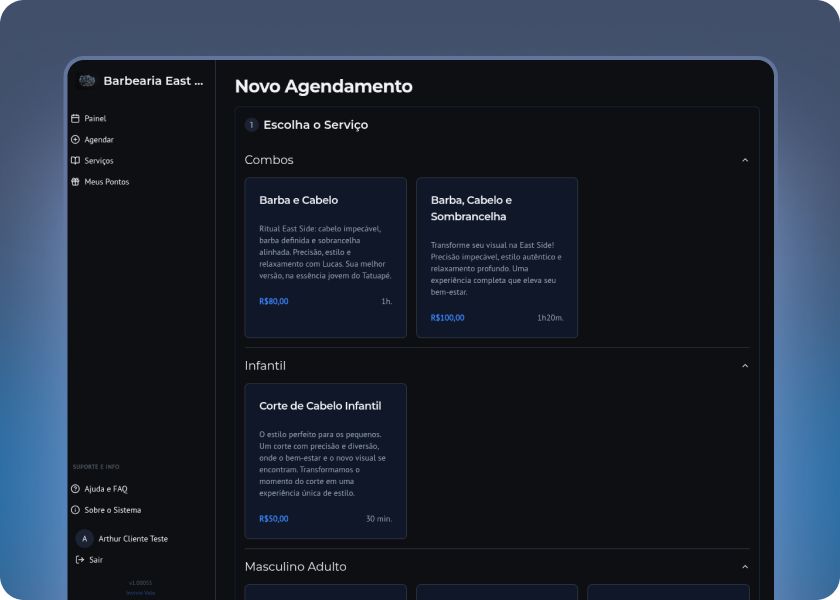
Task: Click the Combos section label
Action: click(x=269, y=160)
